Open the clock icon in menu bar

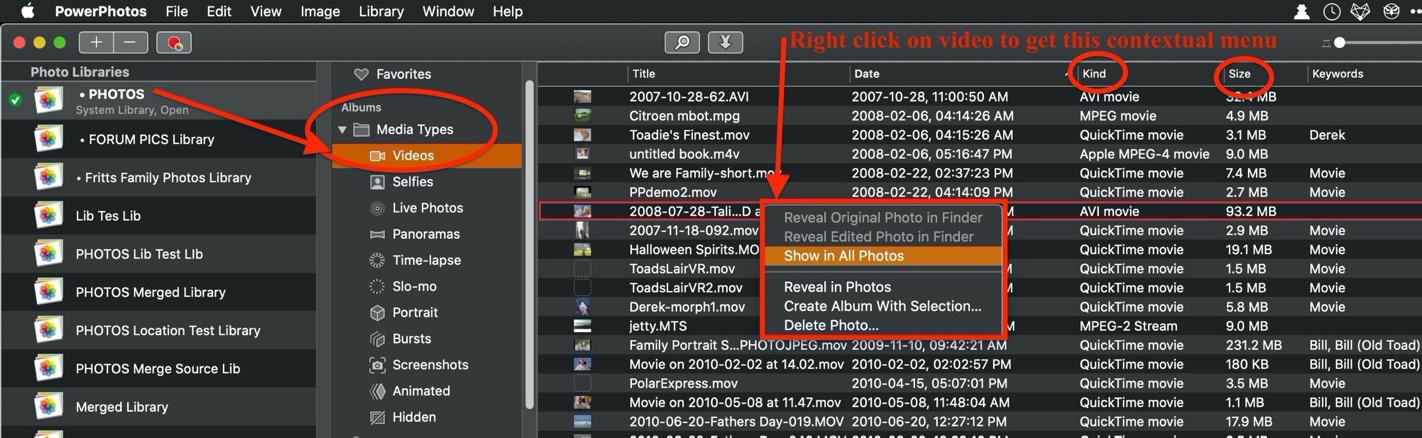1332,12
